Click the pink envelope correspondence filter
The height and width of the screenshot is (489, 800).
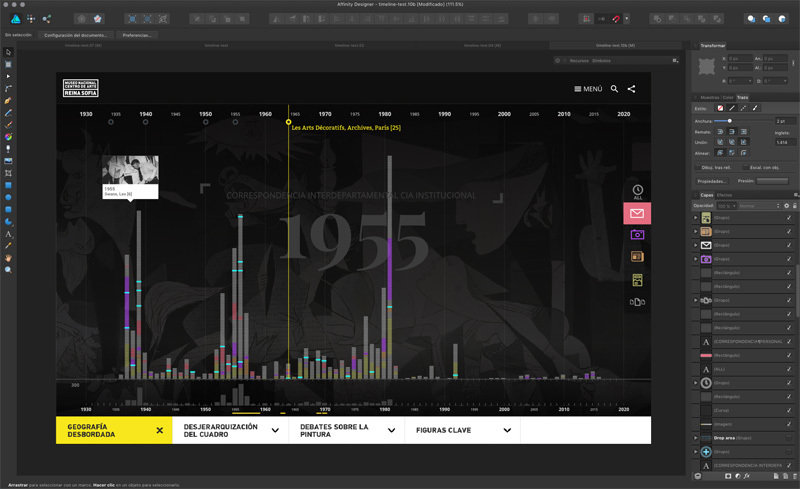coord(637,213)
